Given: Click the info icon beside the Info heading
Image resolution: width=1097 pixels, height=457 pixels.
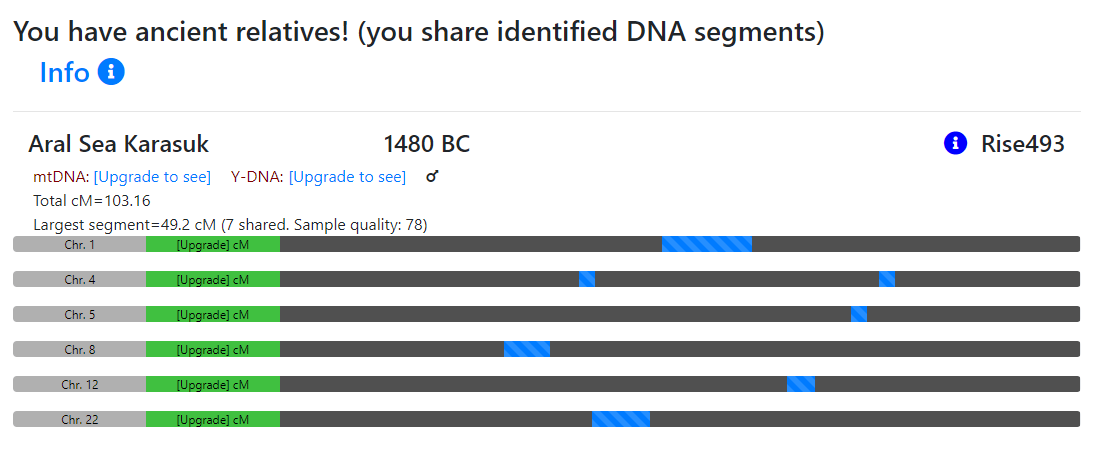Looking at the screenshot, I should [x=112, y=72].
